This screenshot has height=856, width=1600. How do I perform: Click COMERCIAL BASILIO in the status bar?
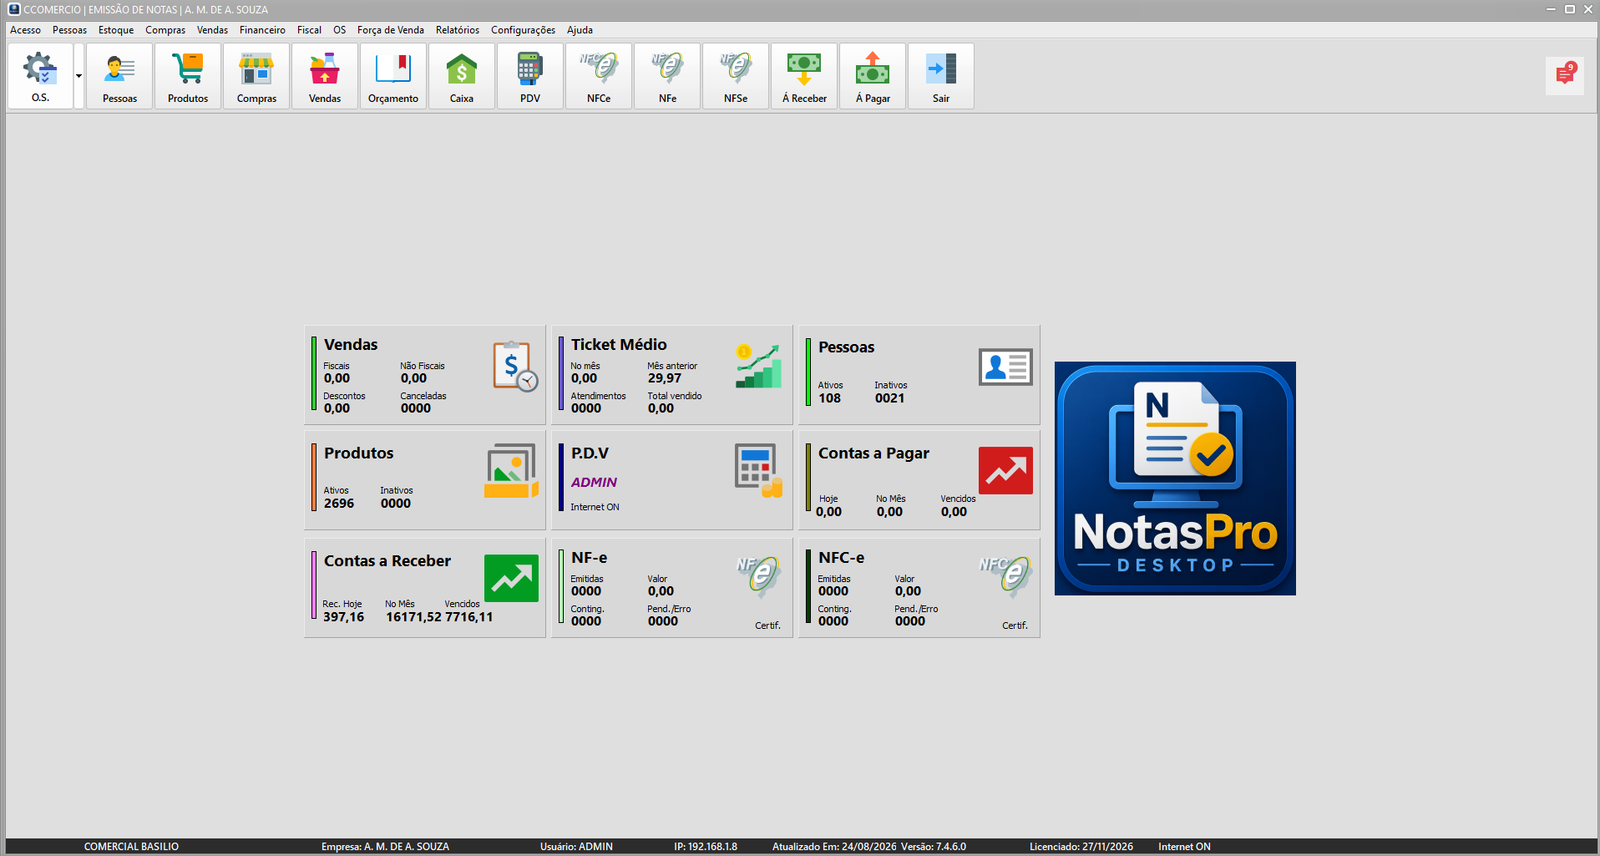point(131,847)
